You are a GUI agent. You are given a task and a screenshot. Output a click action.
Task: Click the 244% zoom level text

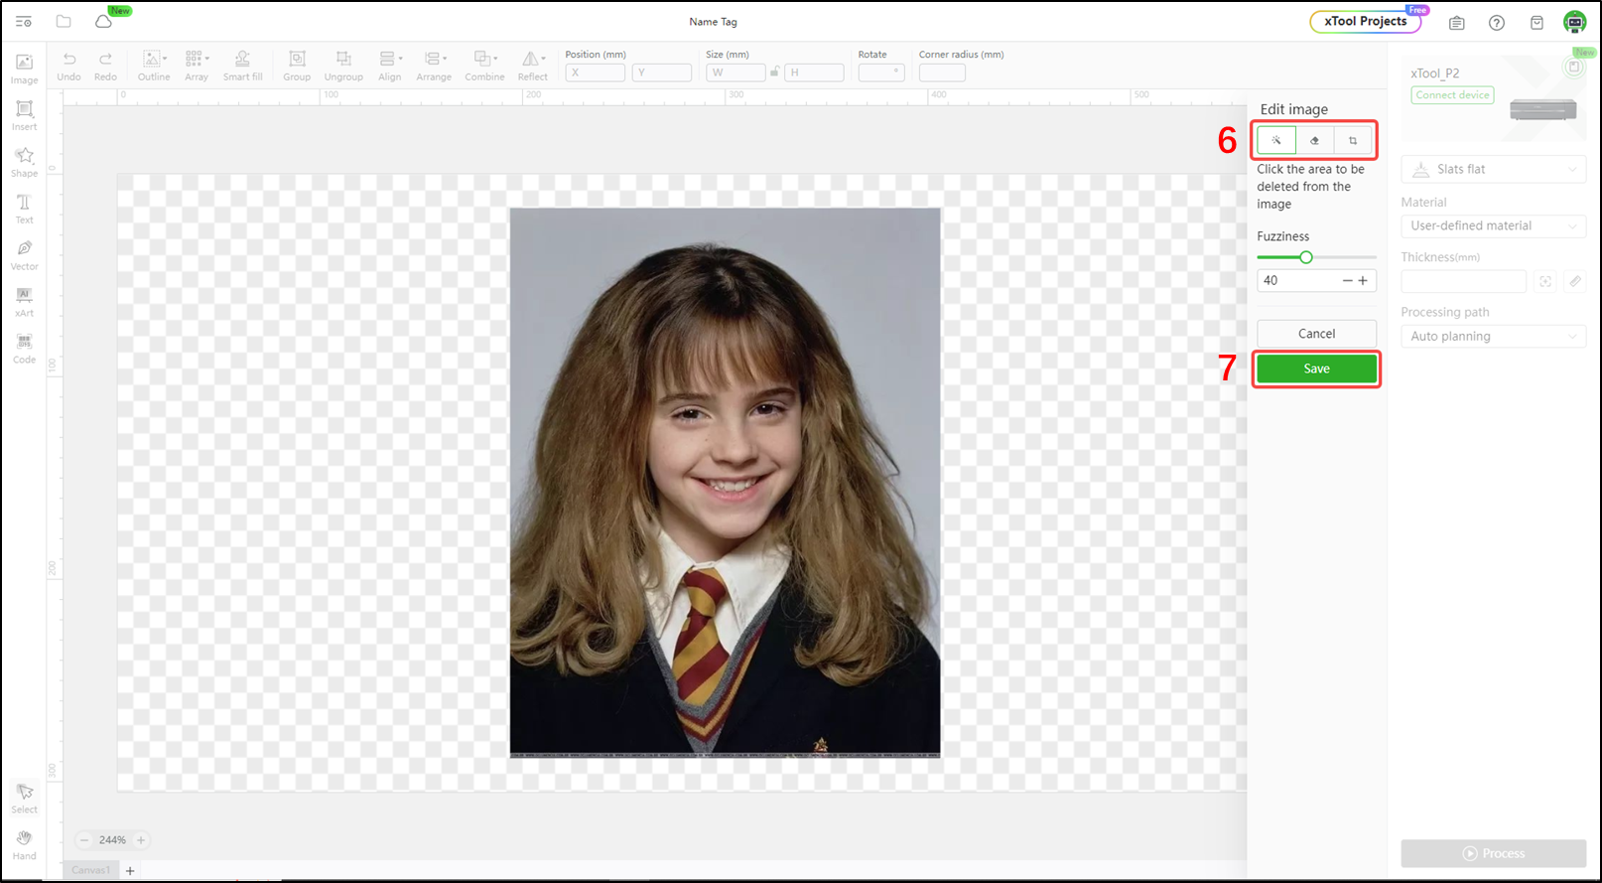pos(112,840)
